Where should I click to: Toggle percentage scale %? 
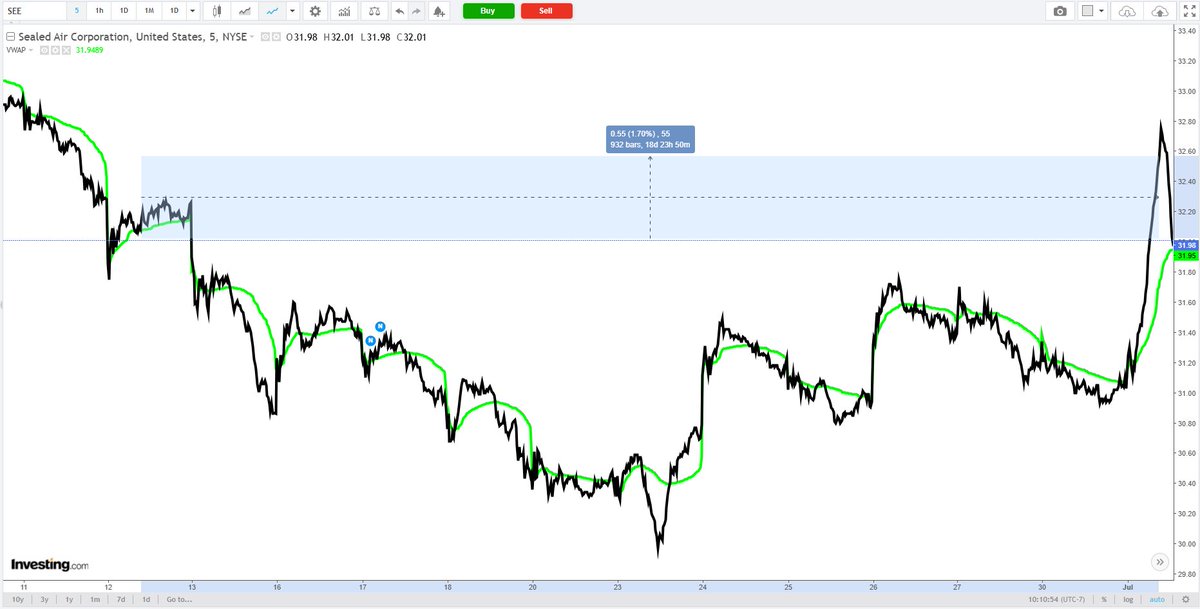pos(1105,600)
